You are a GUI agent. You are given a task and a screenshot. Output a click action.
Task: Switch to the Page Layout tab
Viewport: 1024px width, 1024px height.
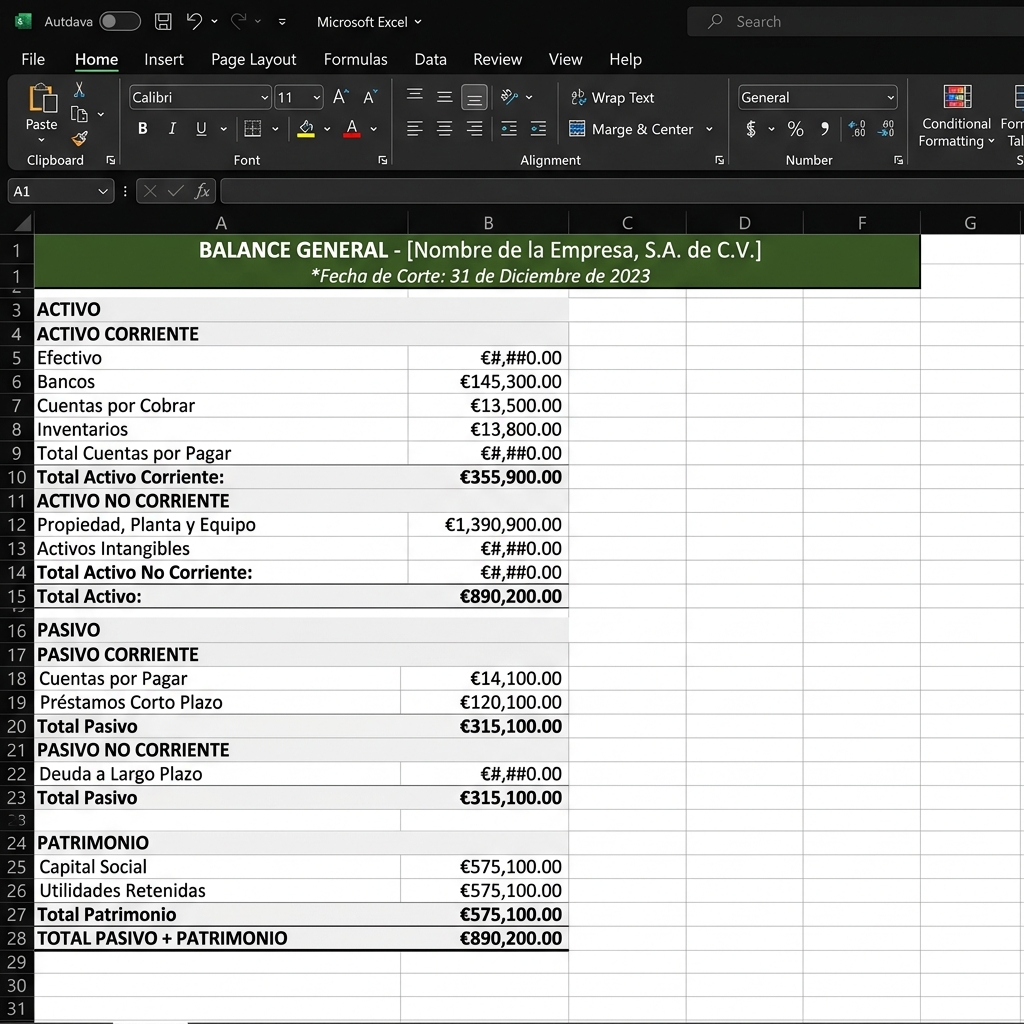tap(253, 59)
